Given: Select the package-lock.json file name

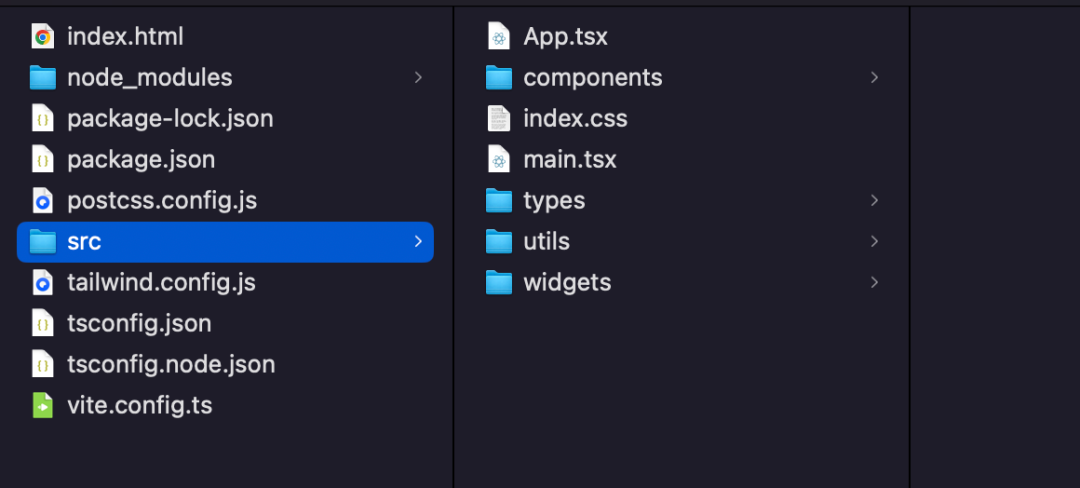Looking at the screenshot, I should tap(170, 119).
